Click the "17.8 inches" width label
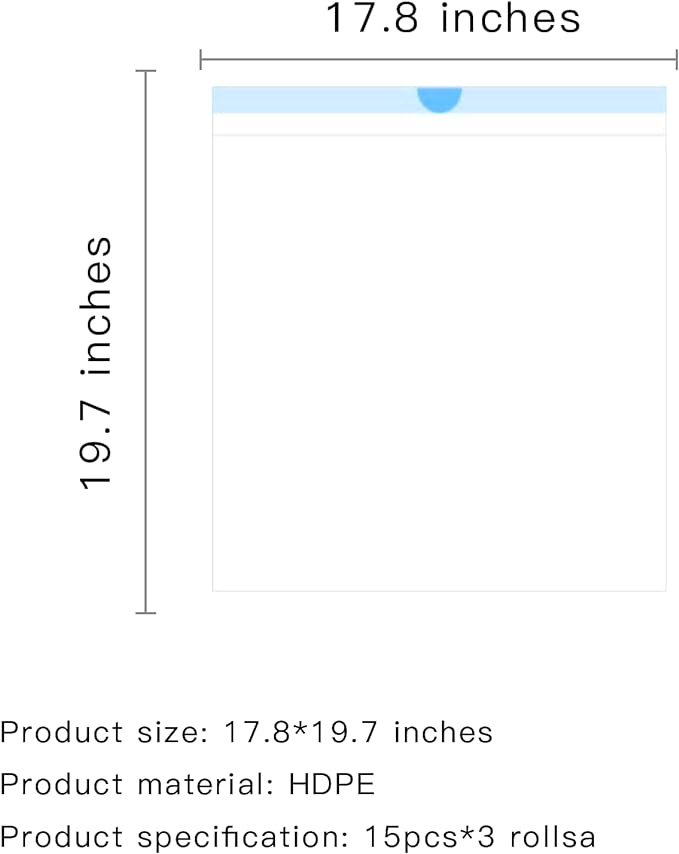679x854 pixels. pyautogui.click(x=452, y=18)
